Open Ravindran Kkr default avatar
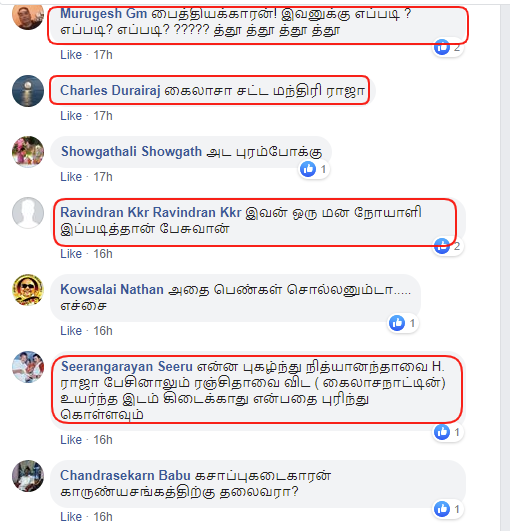This screenshot has height=531, width=510. pos(28,213)
